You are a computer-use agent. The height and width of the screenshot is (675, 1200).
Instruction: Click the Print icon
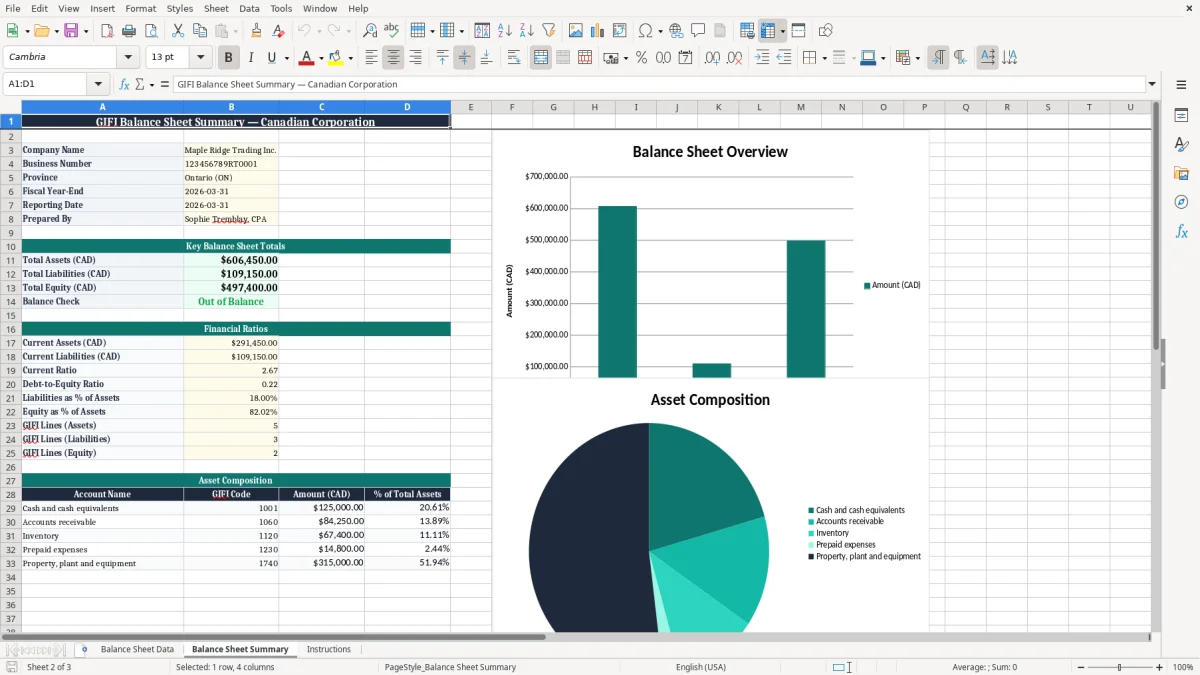tap(128, 31)
